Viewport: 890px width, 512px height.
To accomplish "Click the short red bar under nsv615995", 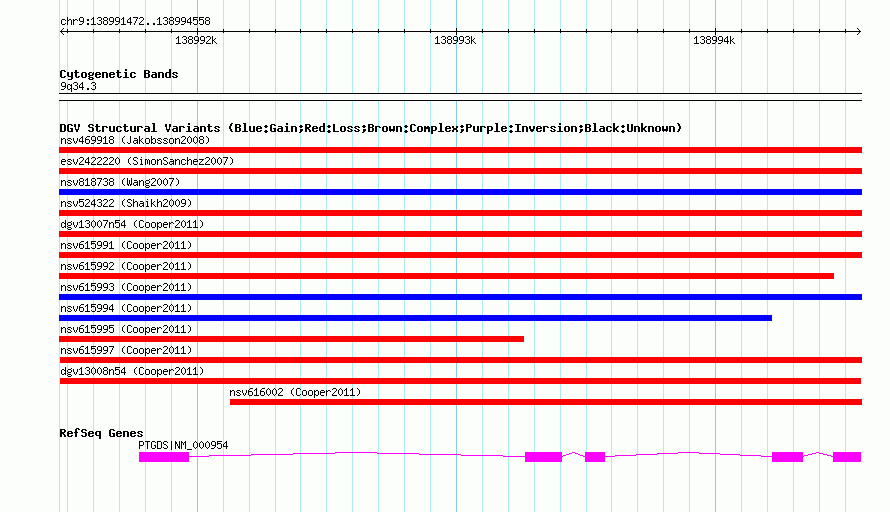I will pos(291,339).
